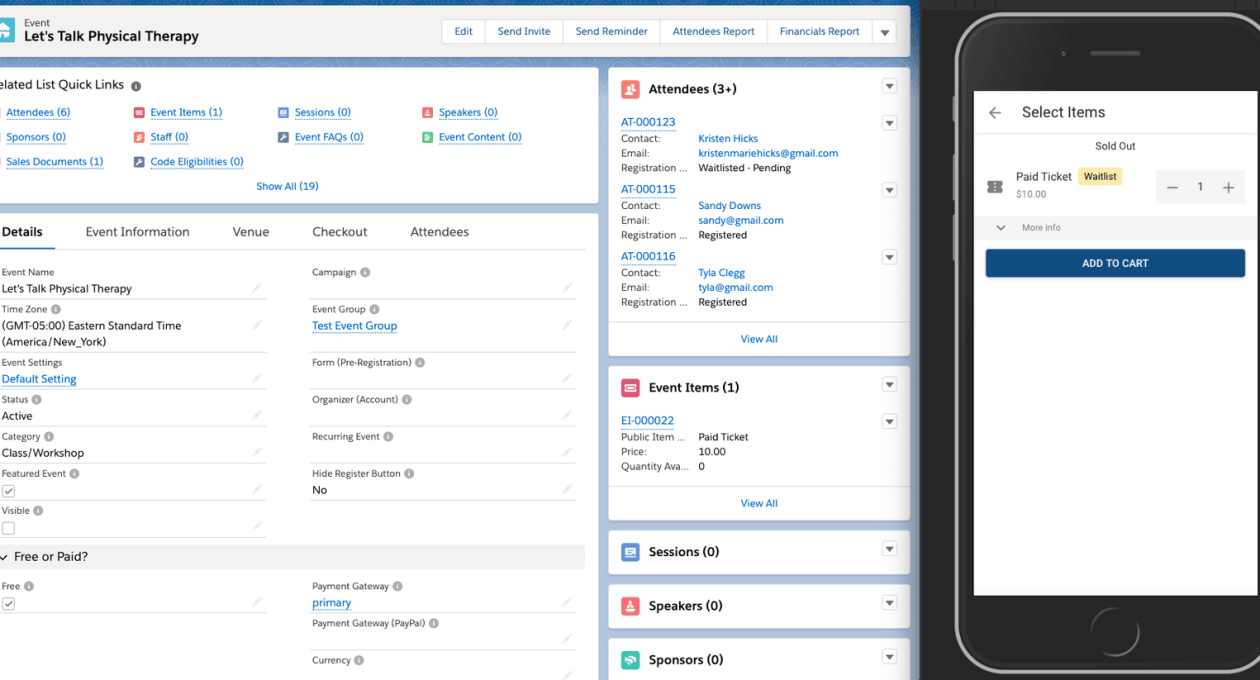This screenshot has width=1260, height=680.
Task: Click the Send Invite button
Action: click(524, 32)
